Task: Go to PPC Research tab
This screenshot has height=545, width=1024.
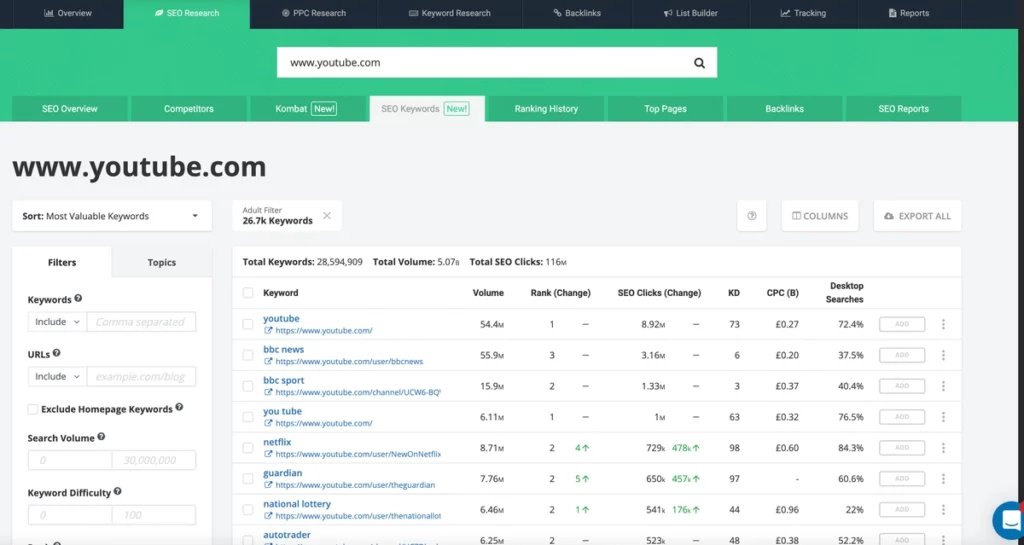Action: coord(313,13)
